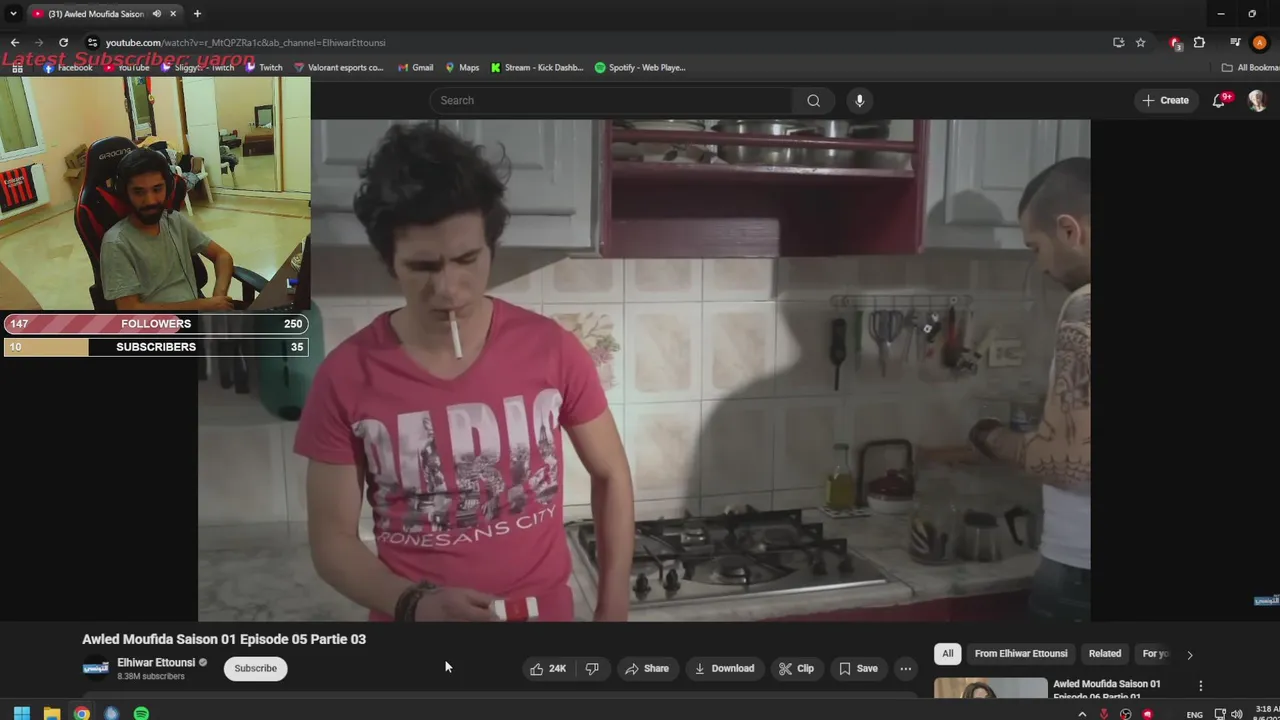Click the YouTube Create button
This screenshot has height=720, width=1280.
pyautogui.click(x=1166, y=100)
